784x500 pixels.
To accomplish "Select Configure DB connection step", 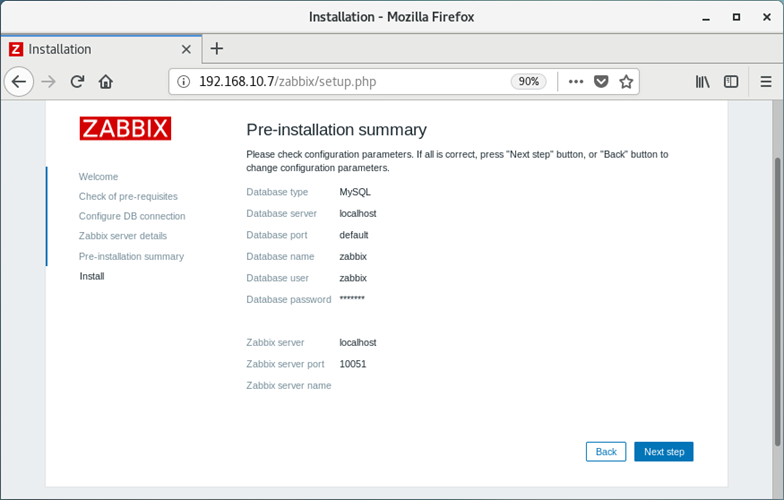I will point(132,216).
